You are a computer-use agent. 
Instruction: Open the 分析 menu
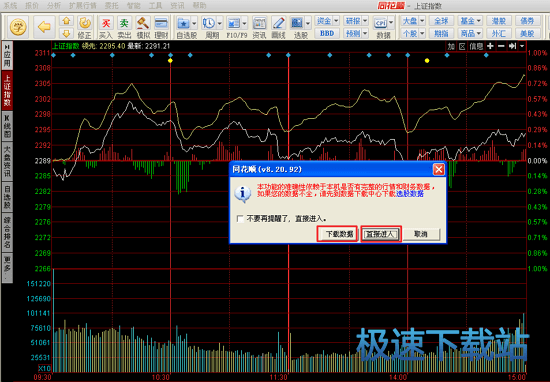click(x=53, y=5)
